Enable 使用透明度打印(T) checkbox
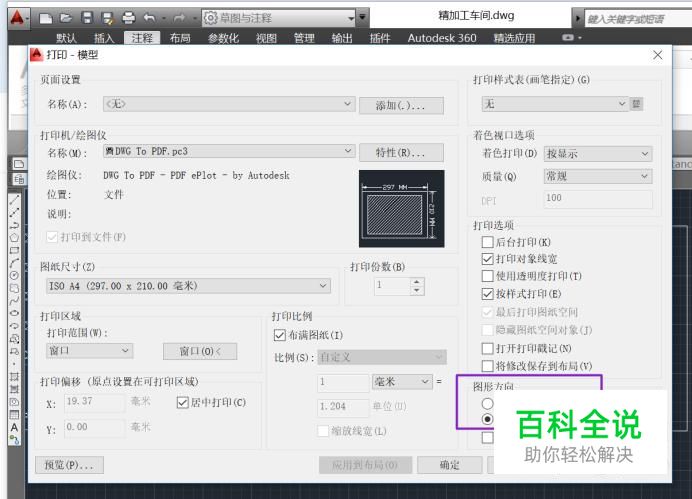The image size is (692, 499). (x=487, y=276)
